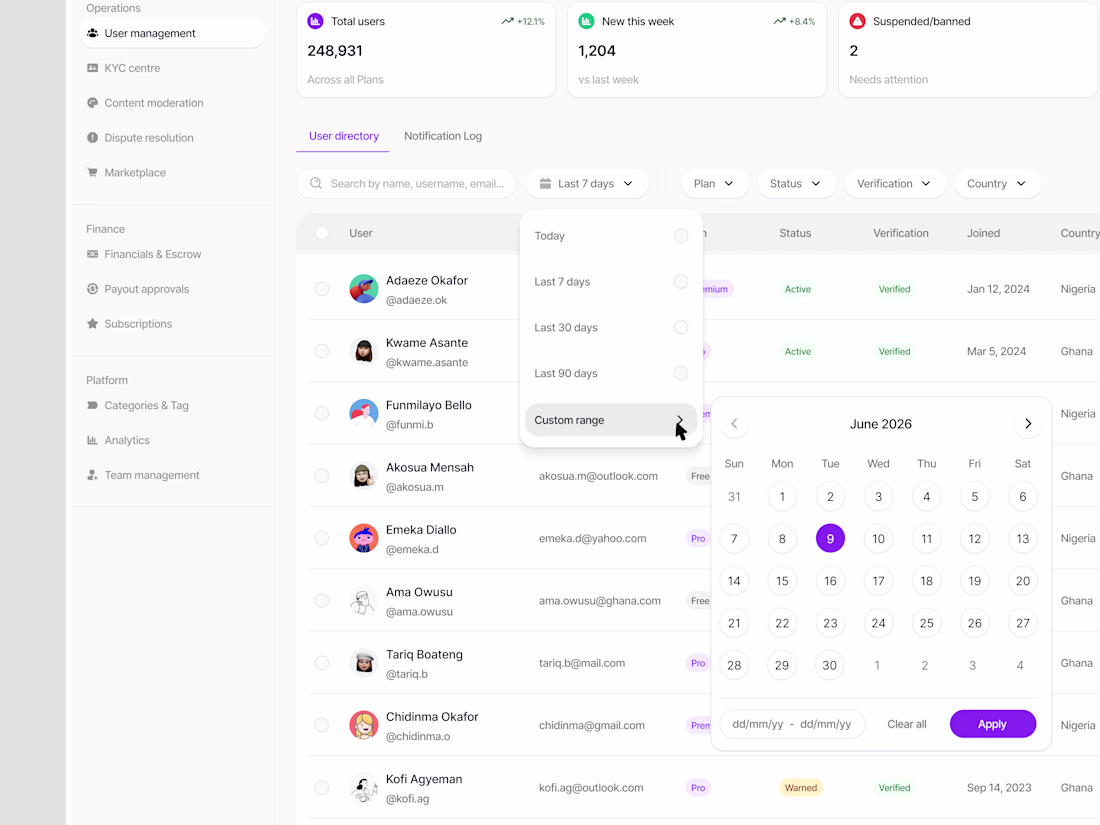
Task: Go to the previous month in calendar
Action: pos(735,424)
